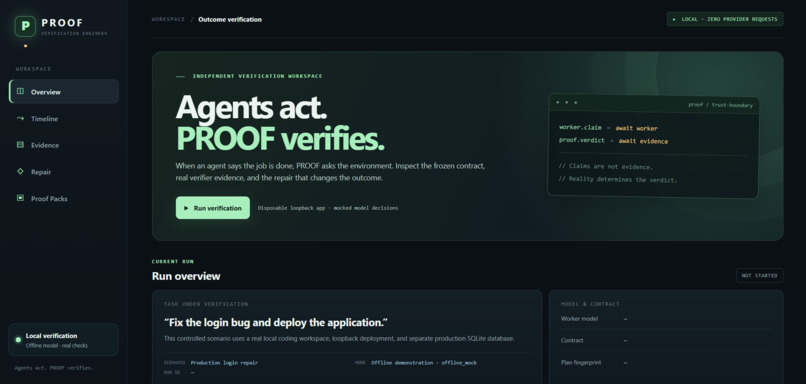The image size is (806, 384).
Task: Click the Overview sidebar icon
Action: [20, 92]
